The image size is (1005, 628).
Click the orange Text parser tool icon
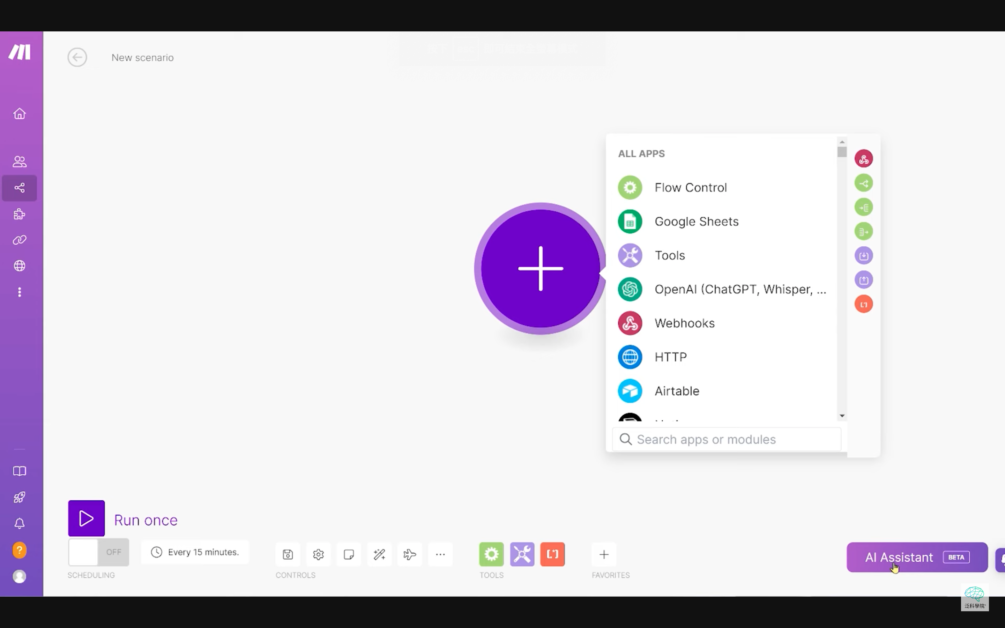pos(553,554)
